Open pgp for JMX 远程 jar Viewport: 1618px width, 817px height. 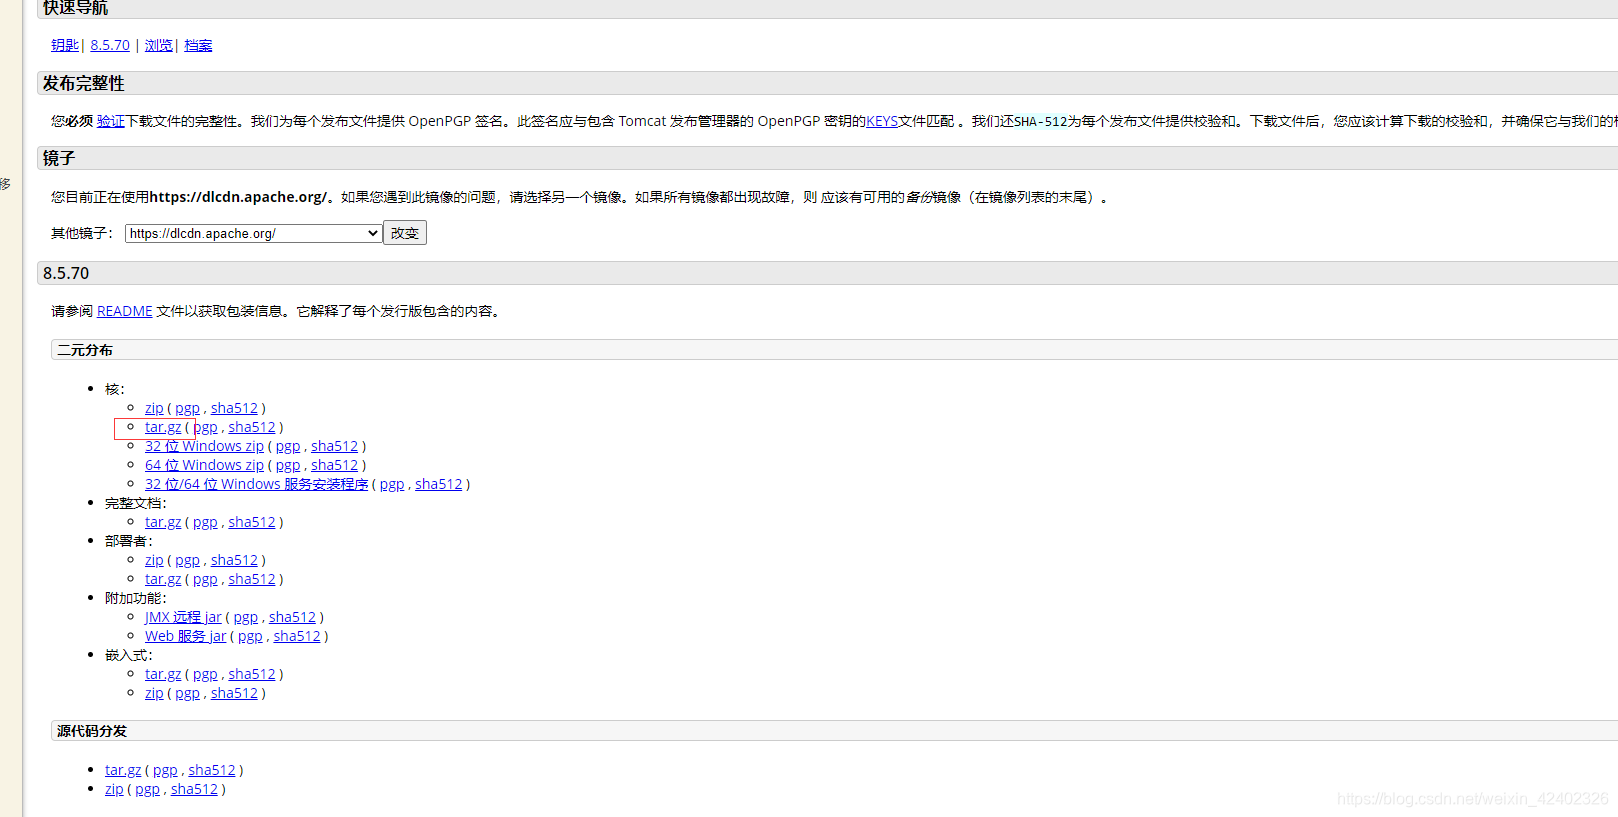[x=246, y=617]
